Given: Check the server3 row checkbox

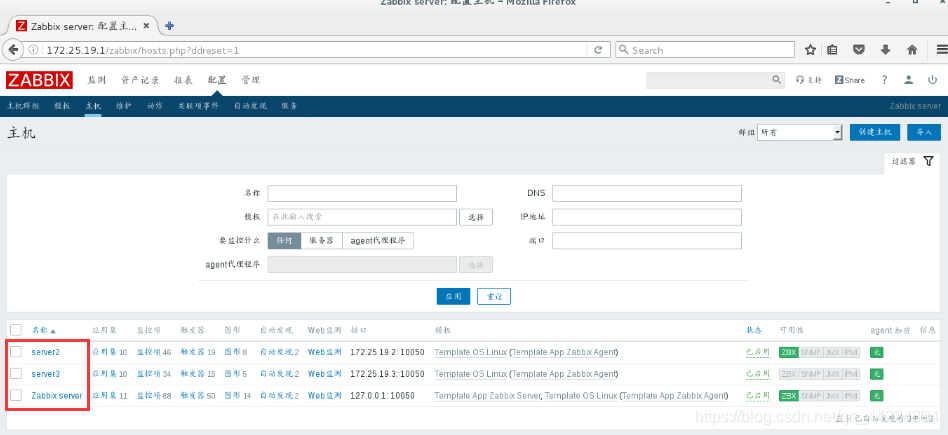Looking at the screenshot, I should (16, 373).
